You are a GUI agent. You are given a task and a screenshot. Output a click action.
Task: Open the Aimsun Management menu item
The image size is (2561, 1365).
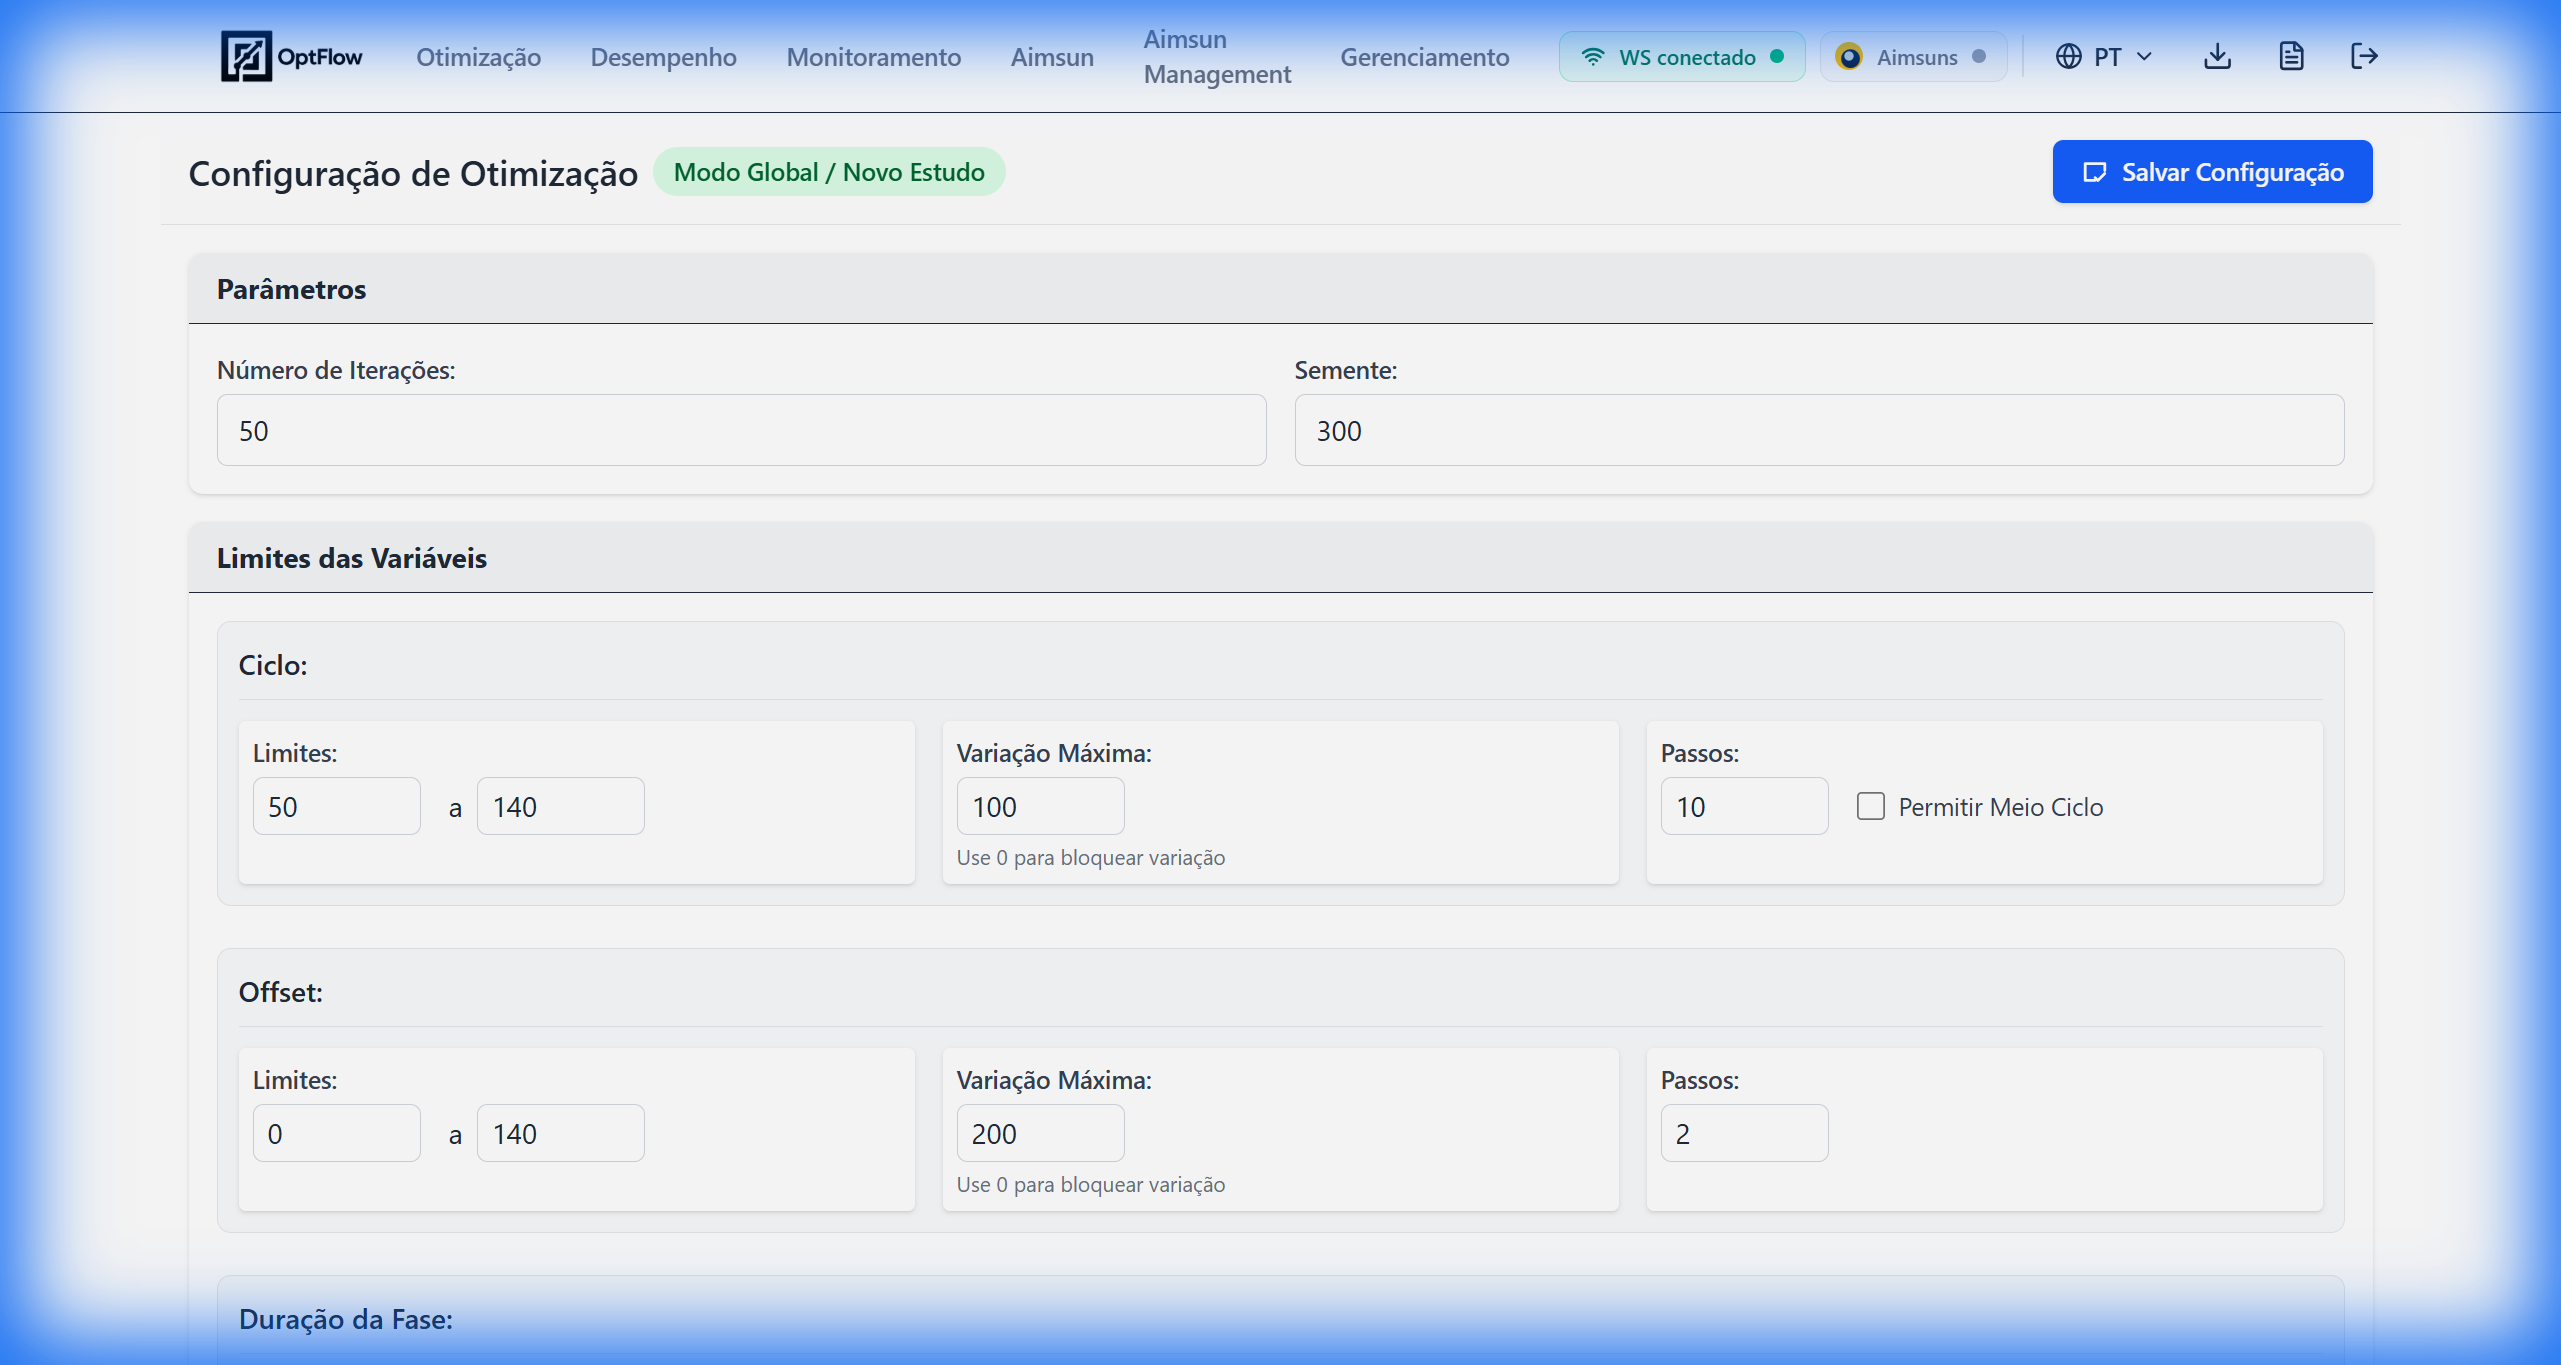[x=1217, y=57]
